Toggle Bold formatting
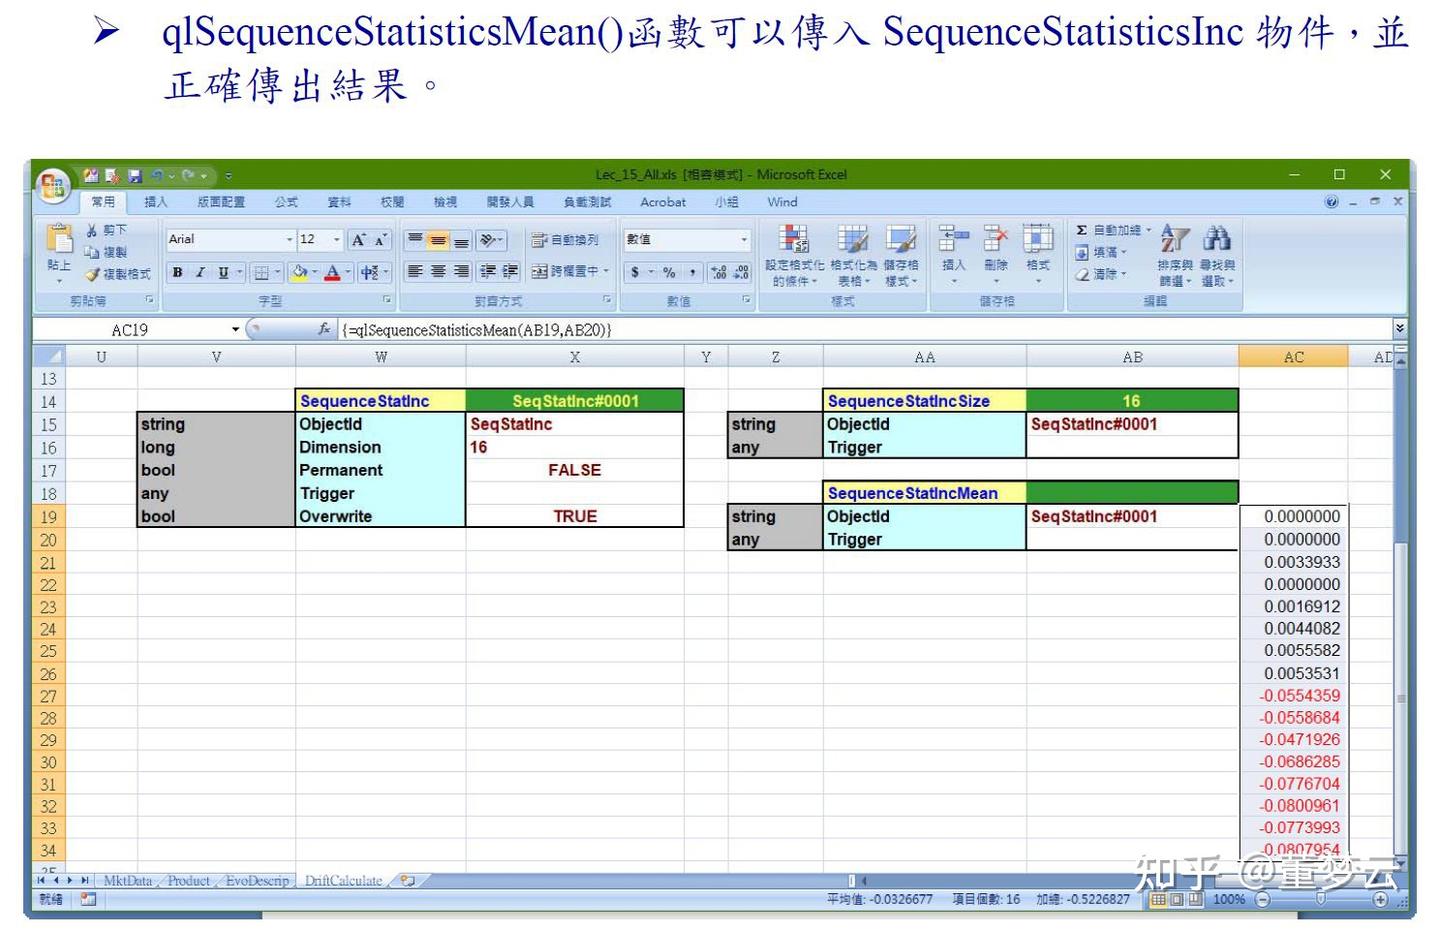The image size is (1440, 932). pyautogui.click(x=176, y=271)
